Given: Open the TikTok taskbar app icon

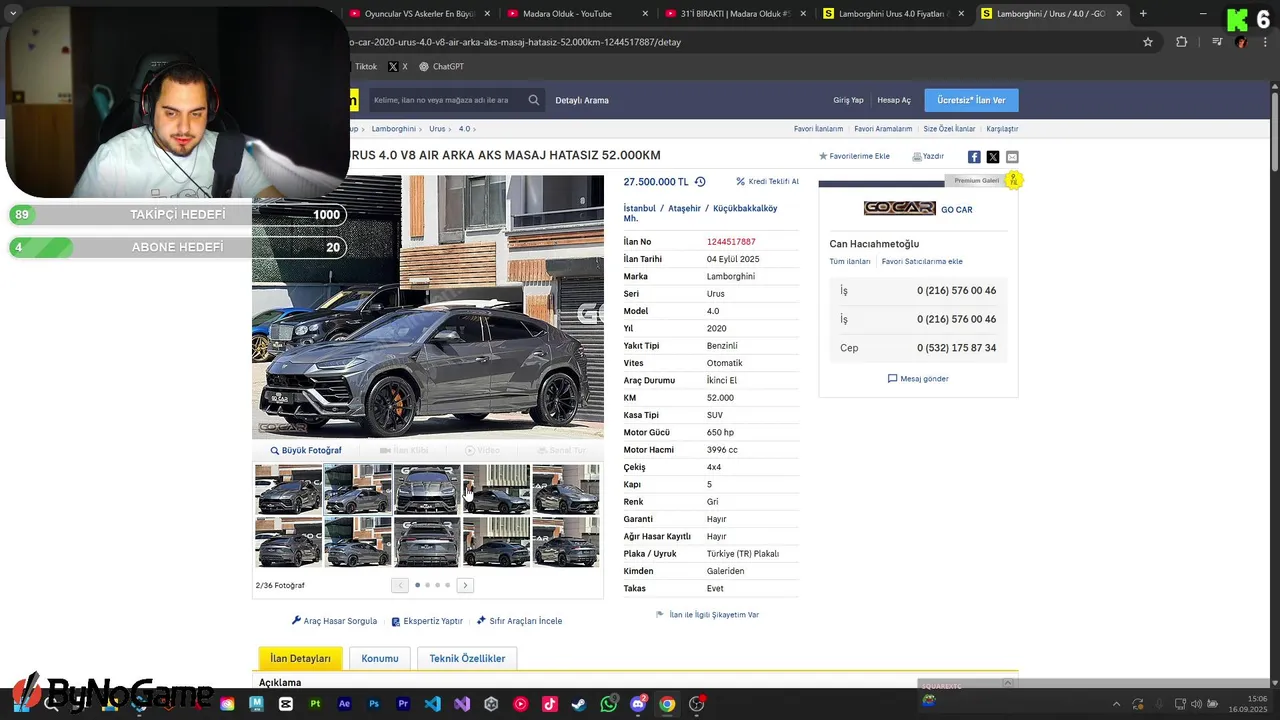Looking at the screenshot, I should pyautogui.click(x=550, y=704).
